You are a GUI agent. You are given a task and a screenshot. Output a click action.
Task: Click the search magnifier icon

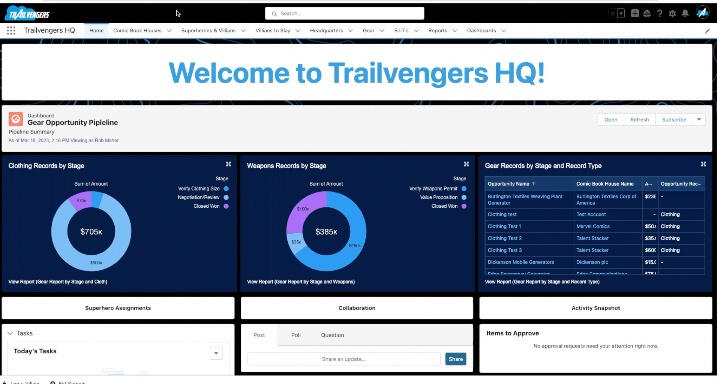tap(274, 14)
